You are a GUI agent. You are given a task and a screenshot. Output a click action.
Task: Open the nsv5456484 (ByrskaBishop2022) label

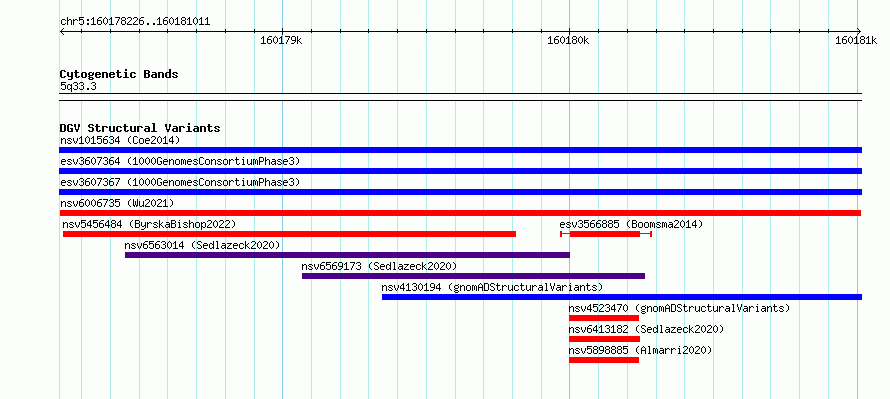pos(149,224)
